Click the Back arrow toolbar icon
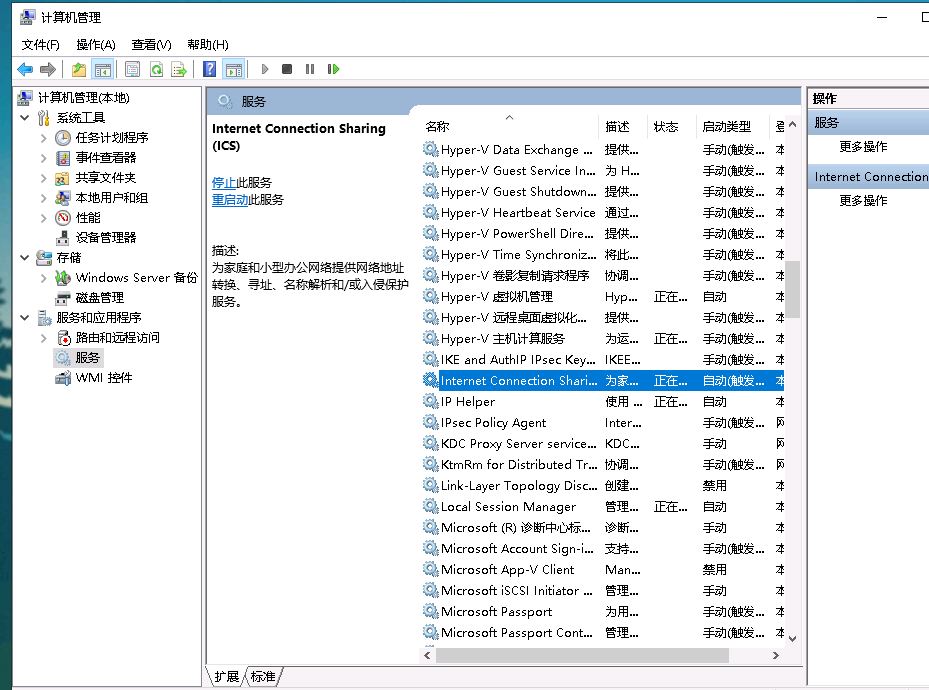 coord(25,69)
